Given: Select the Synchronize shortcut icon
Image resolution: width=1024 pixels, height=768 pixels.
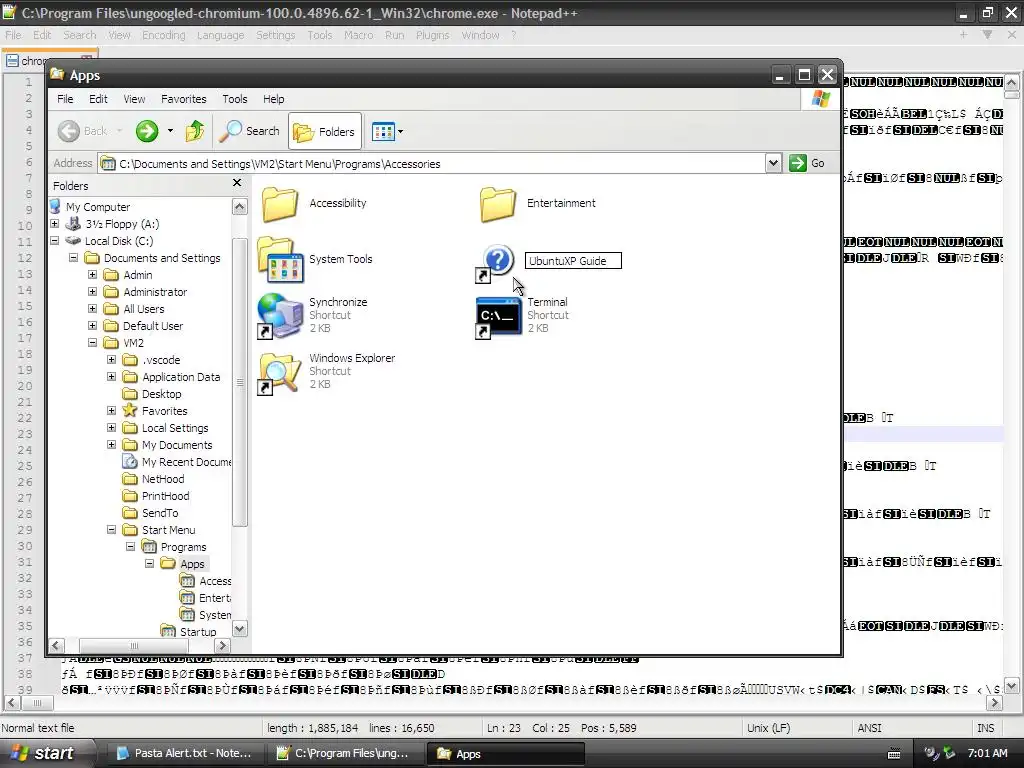Looking at the screenshot, I should [280, 315].
